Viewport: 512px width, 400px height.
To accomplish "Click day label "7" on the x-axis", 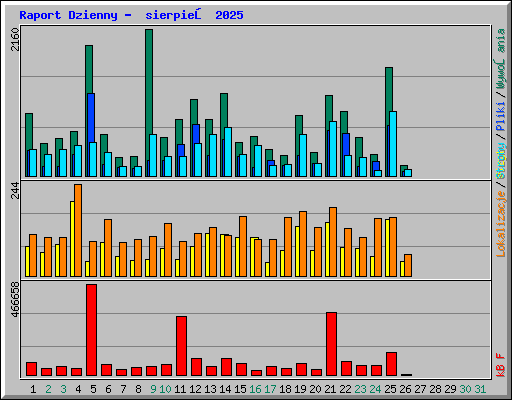I will (123, 389).
